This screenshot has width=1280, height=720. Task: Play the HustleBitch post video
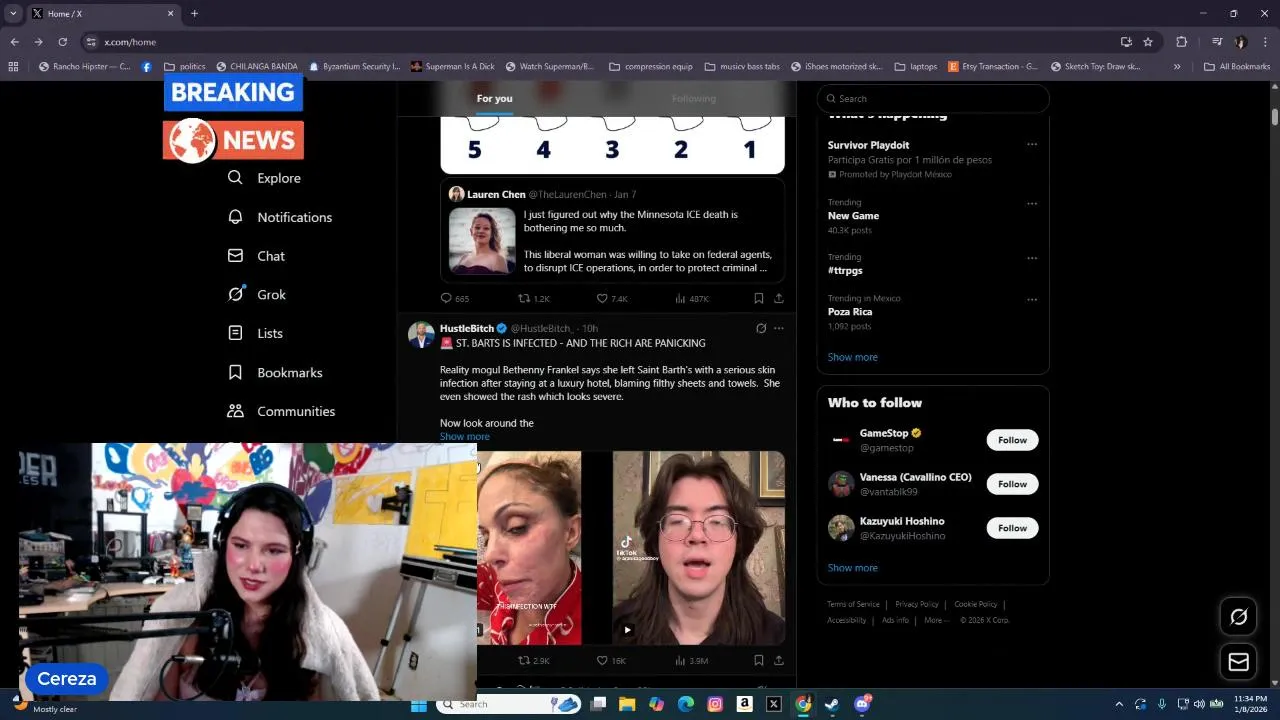(x=627, y=630)
